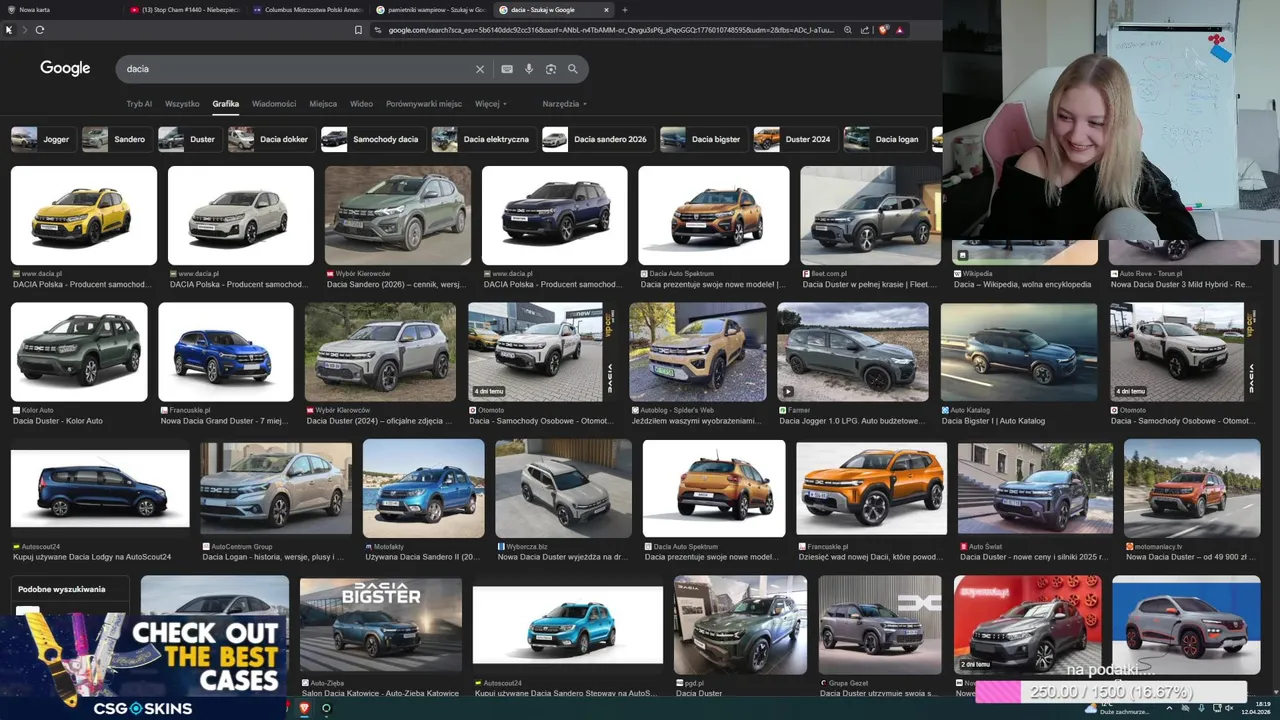Open the yellow Dacia car thumbnail from dacia.pl
This screenshot has width=1280, height=720.
(x=84, y=215)
